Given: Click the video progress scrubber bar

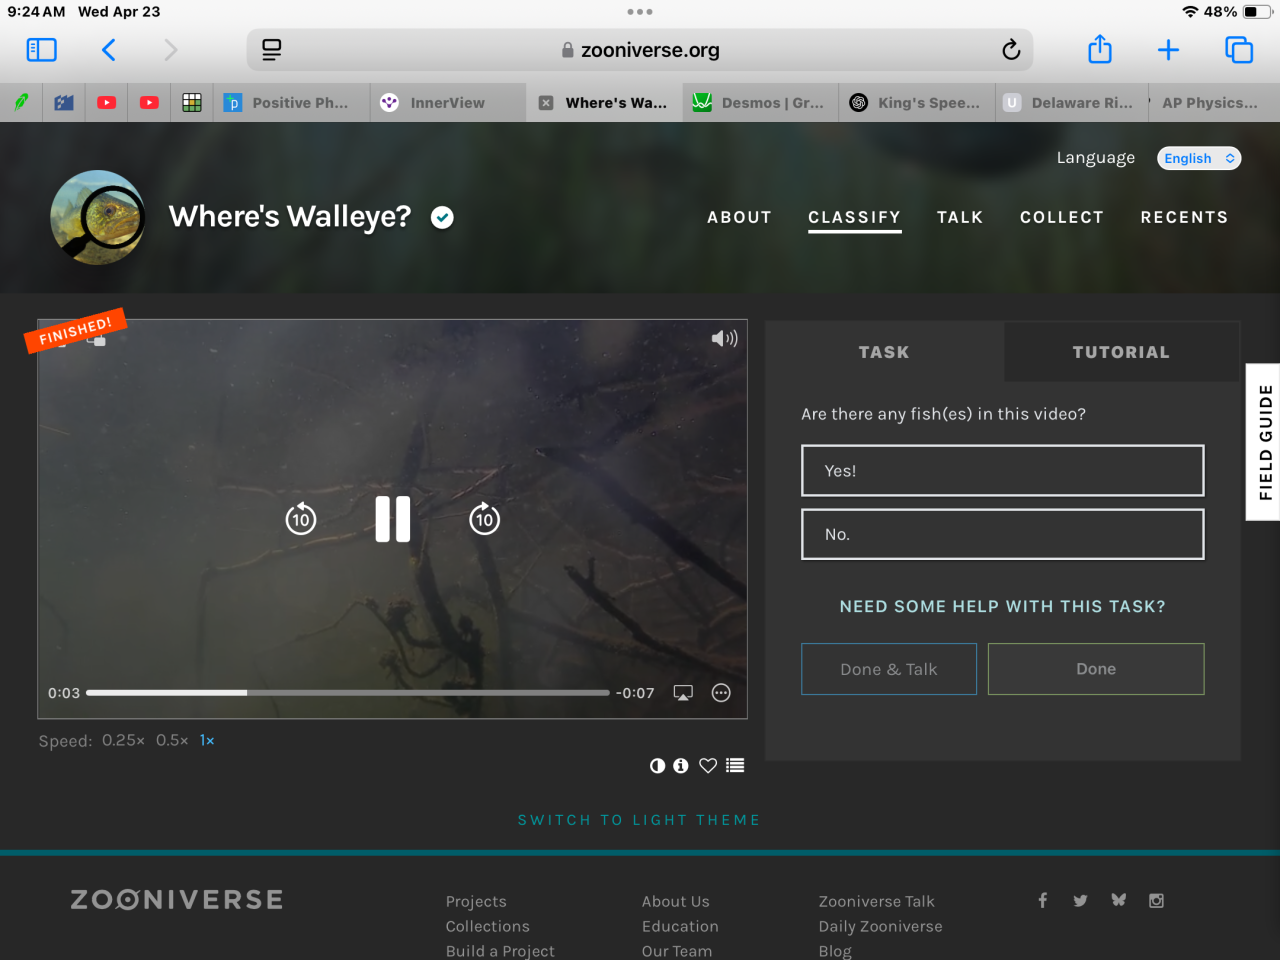Looking at the screenshot, I should click(348, 692).
